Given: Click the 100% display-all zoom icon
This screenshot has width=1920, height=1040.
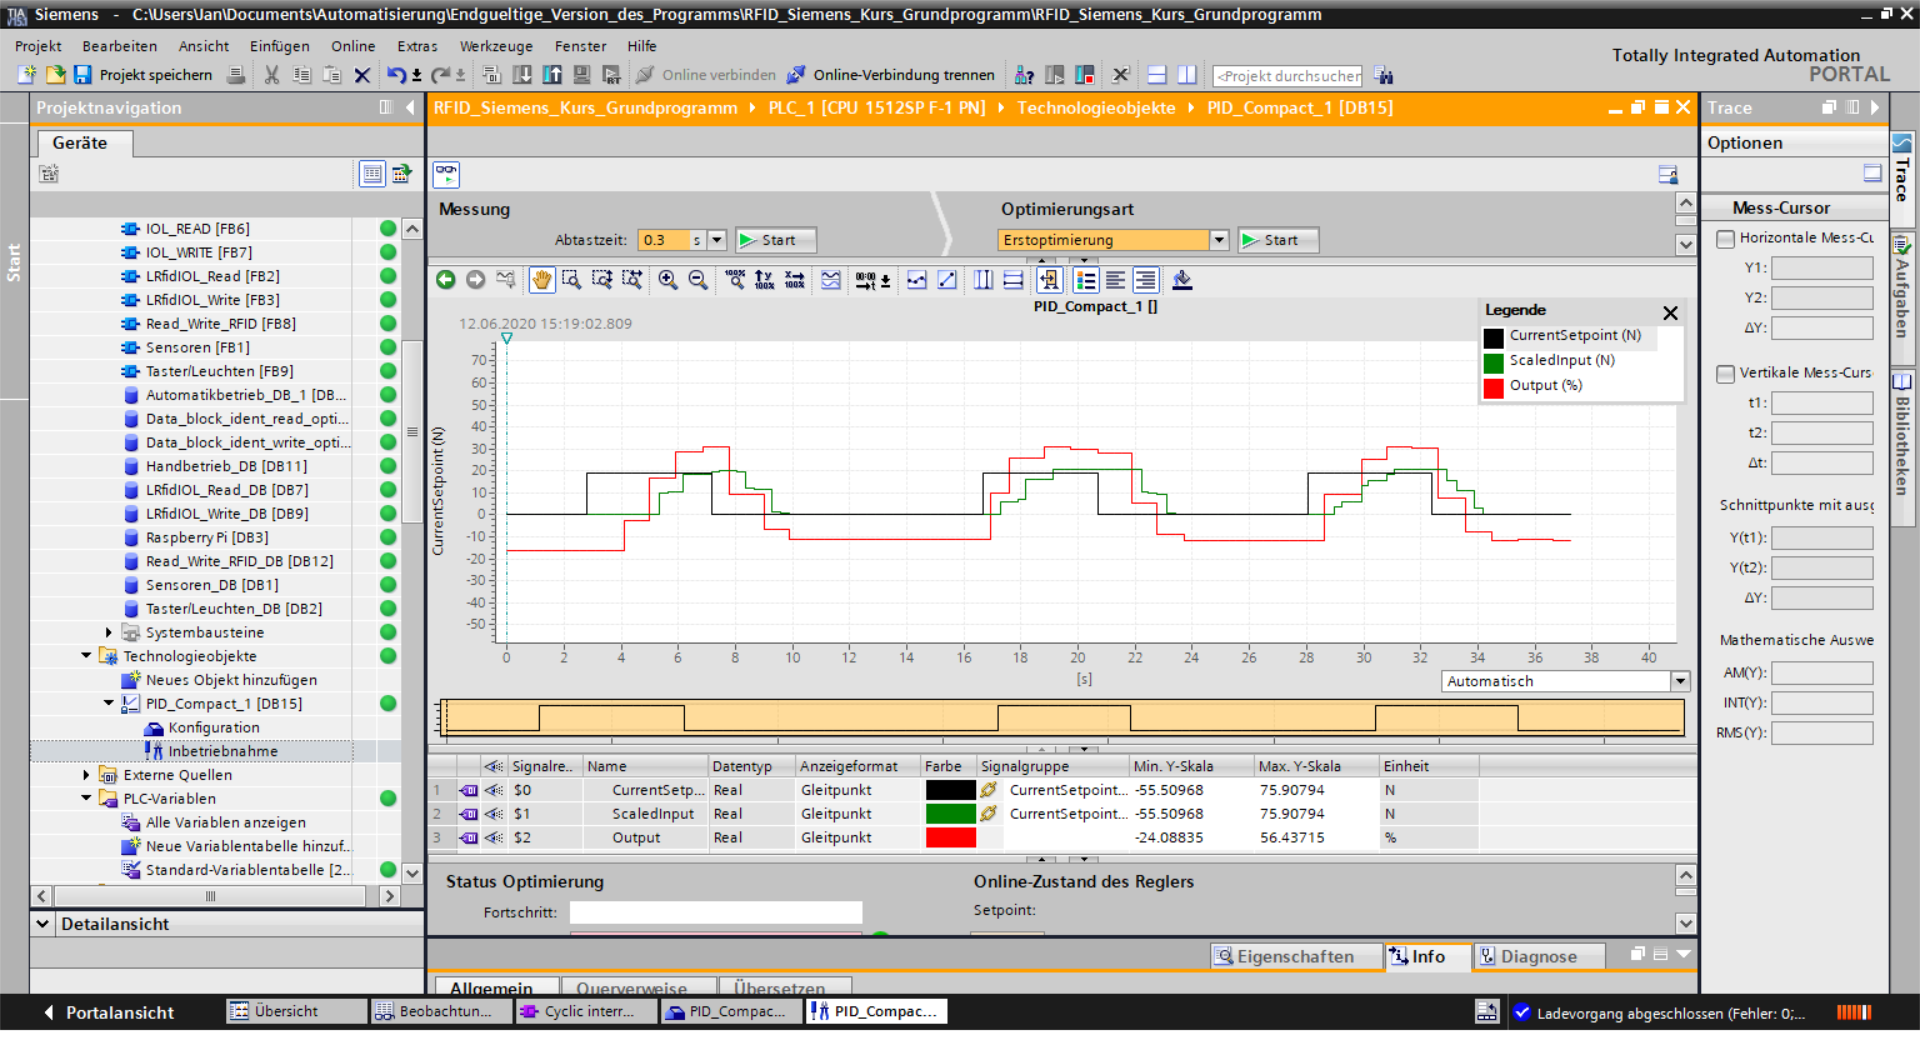Looking at the screenshot, I should (735, 280).
